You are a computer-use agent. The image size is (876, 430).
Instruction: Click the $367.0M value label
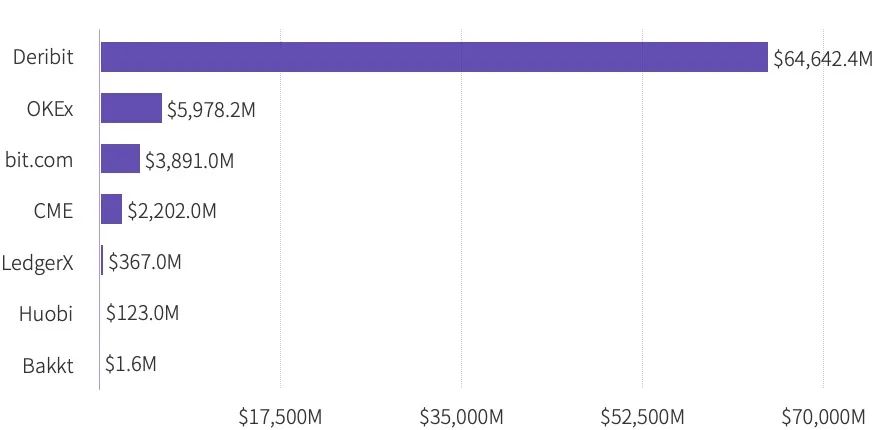tap(145, 261)
